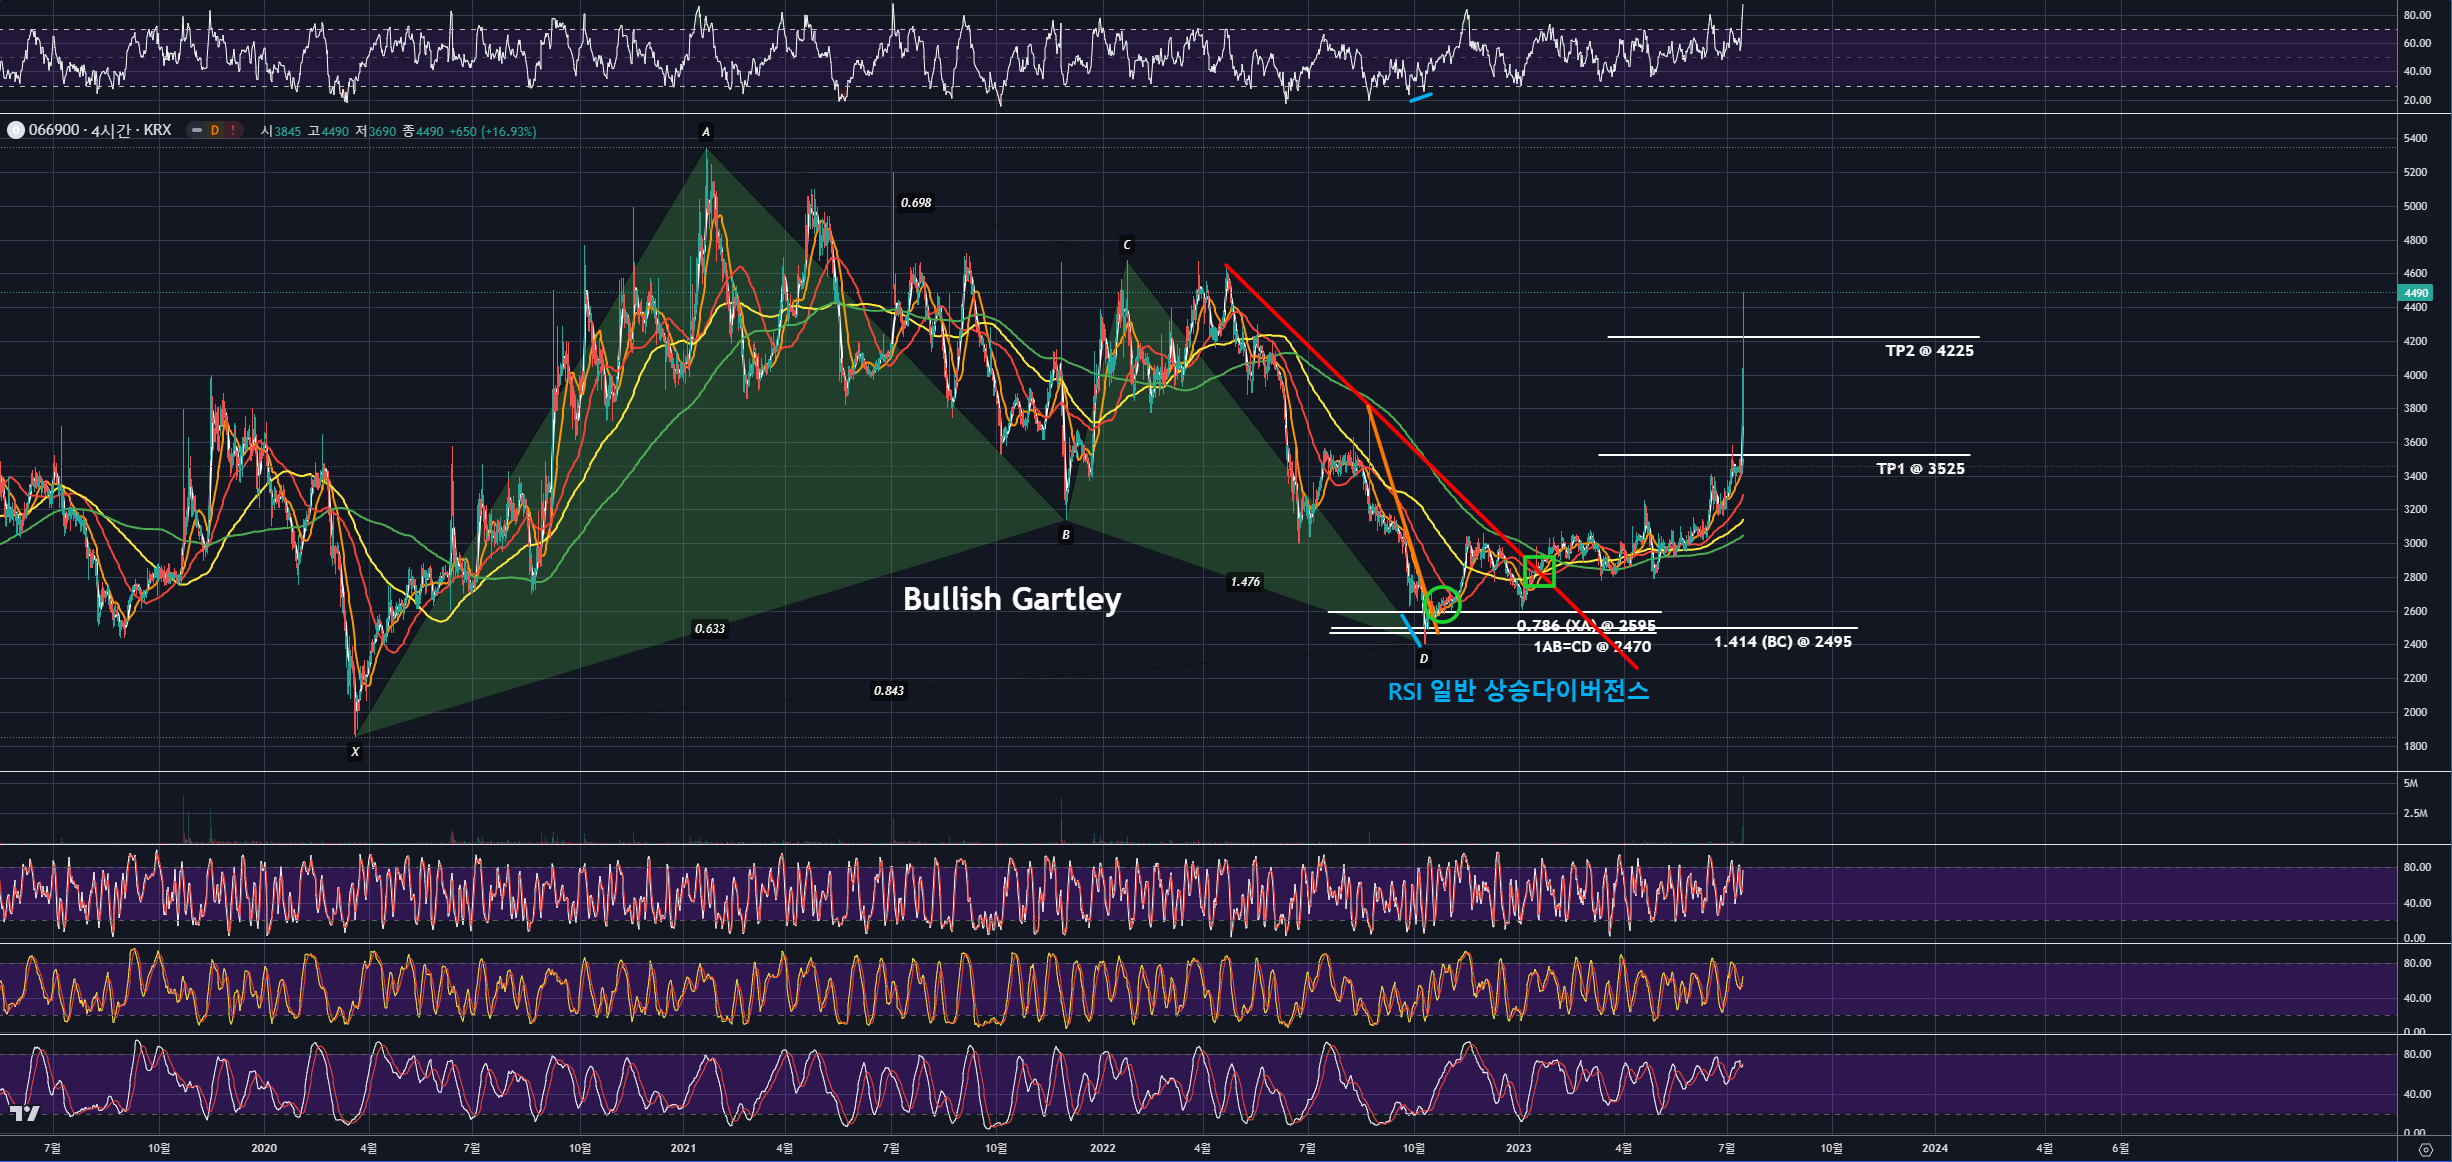Select the Bullish Gartley text label
The width and height of the screenshot is (2452, 1162).
coord(1011,598)
